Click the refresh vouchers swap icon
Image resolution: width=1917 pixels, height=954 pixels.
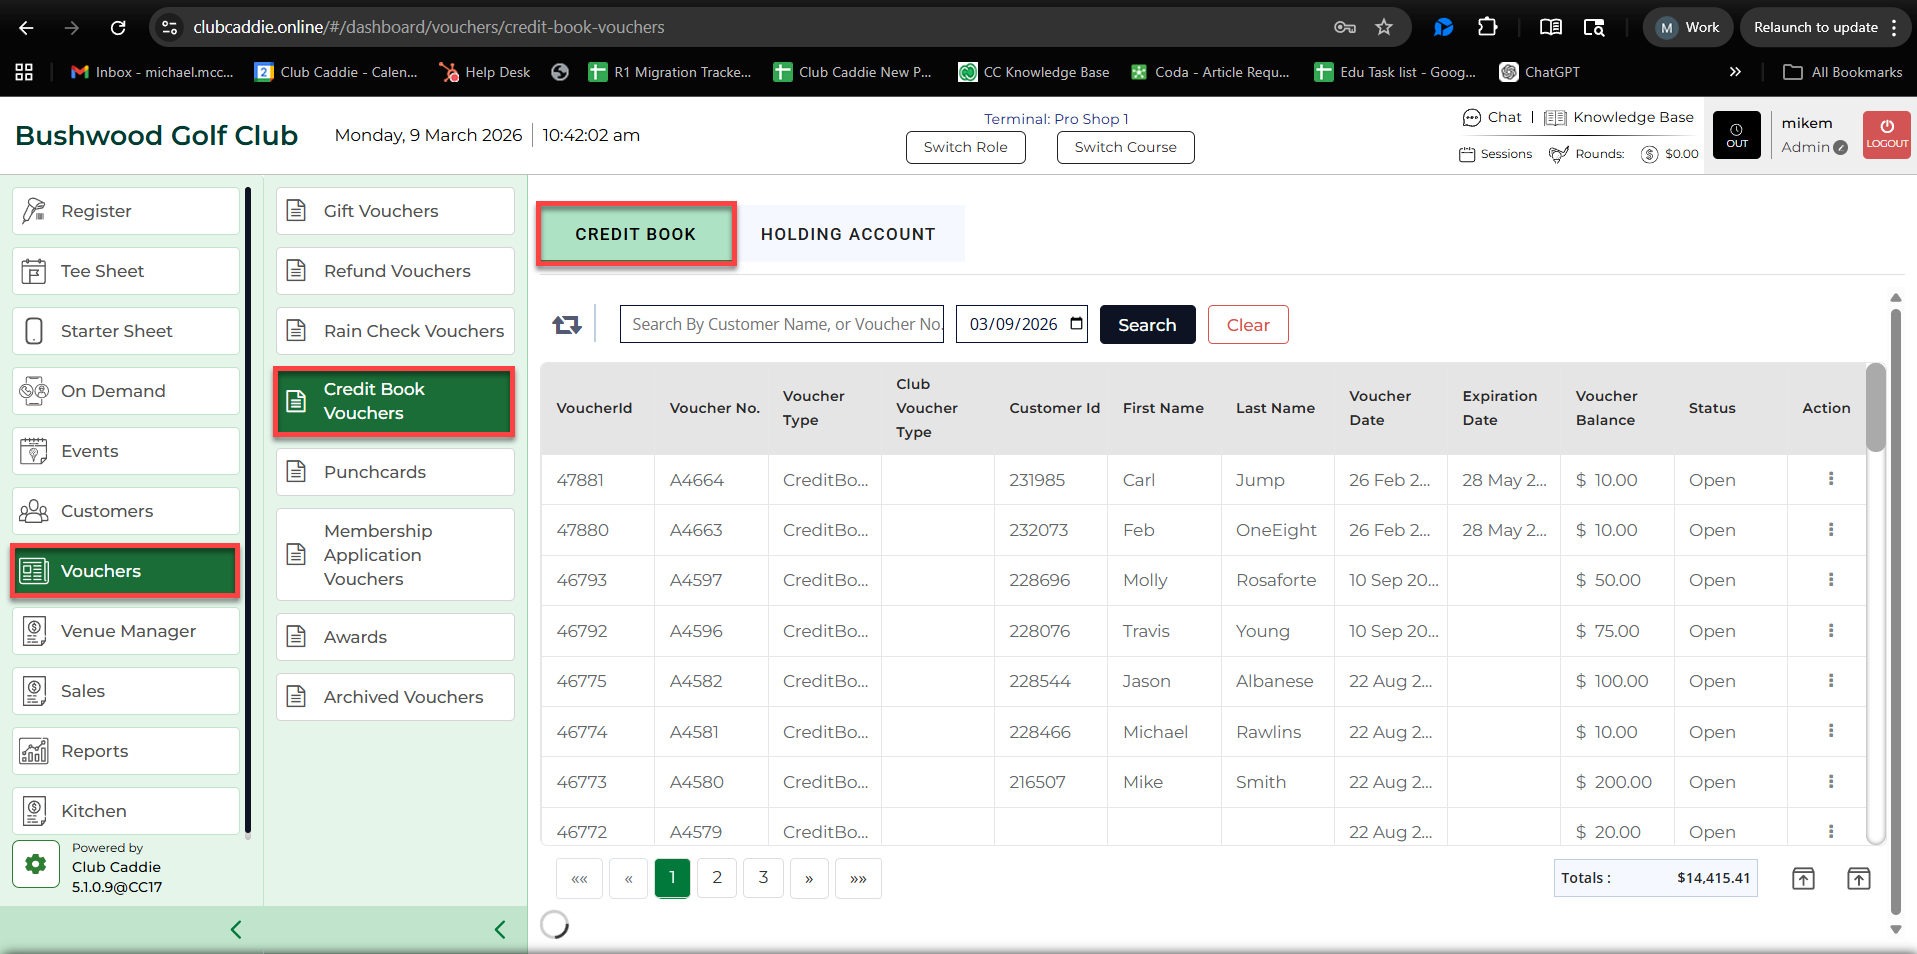click(x=566, y=325)
